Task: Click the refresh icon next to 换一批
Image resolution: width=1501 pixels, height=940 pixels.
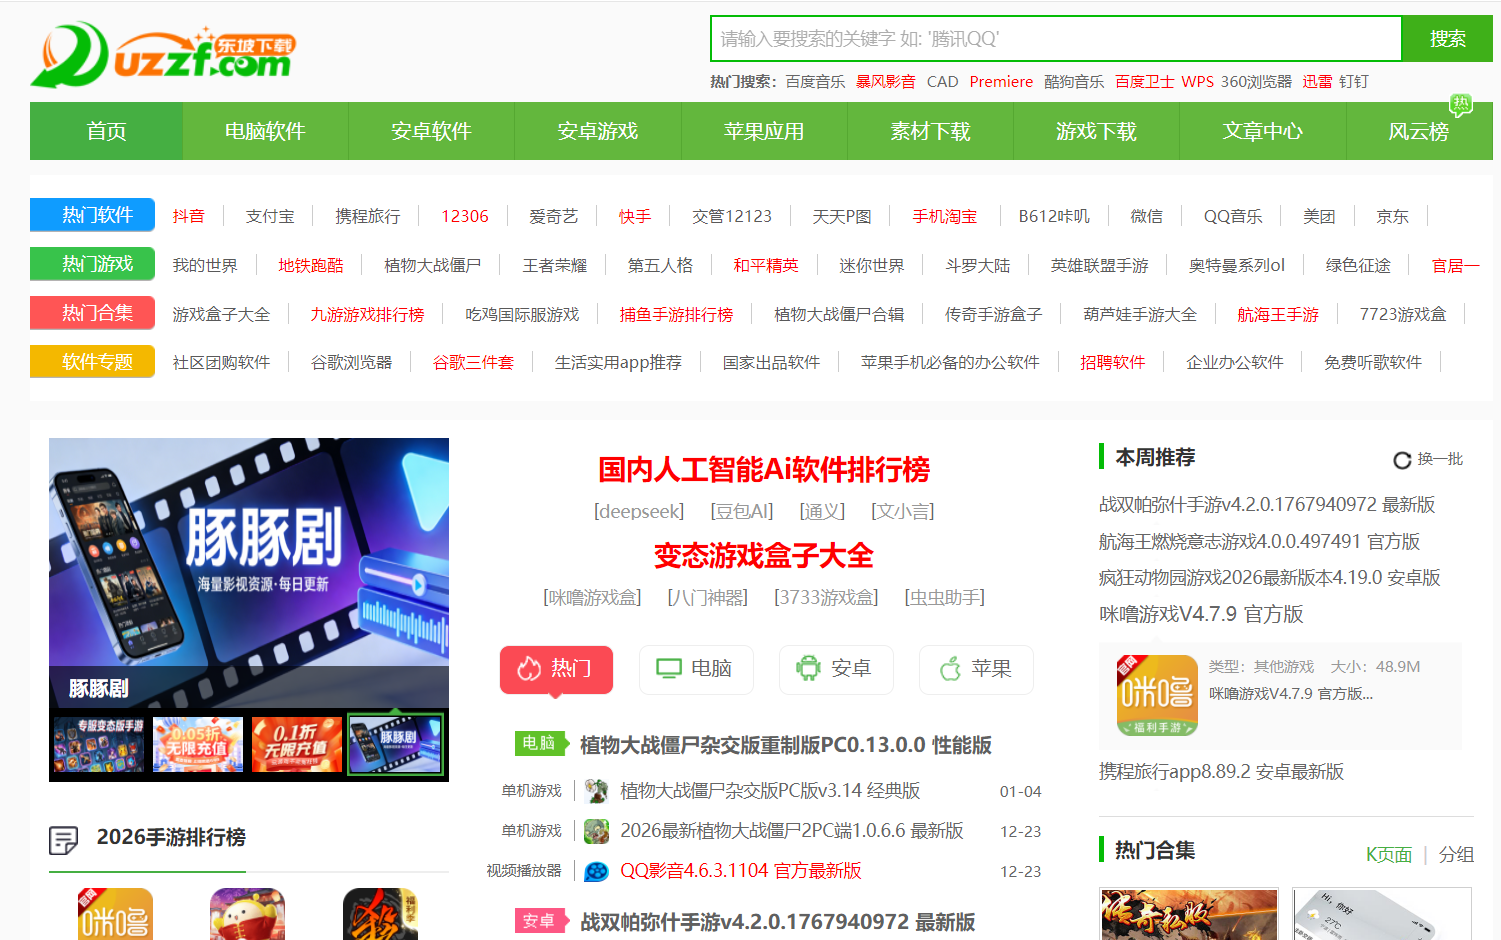Action: 1402,460
